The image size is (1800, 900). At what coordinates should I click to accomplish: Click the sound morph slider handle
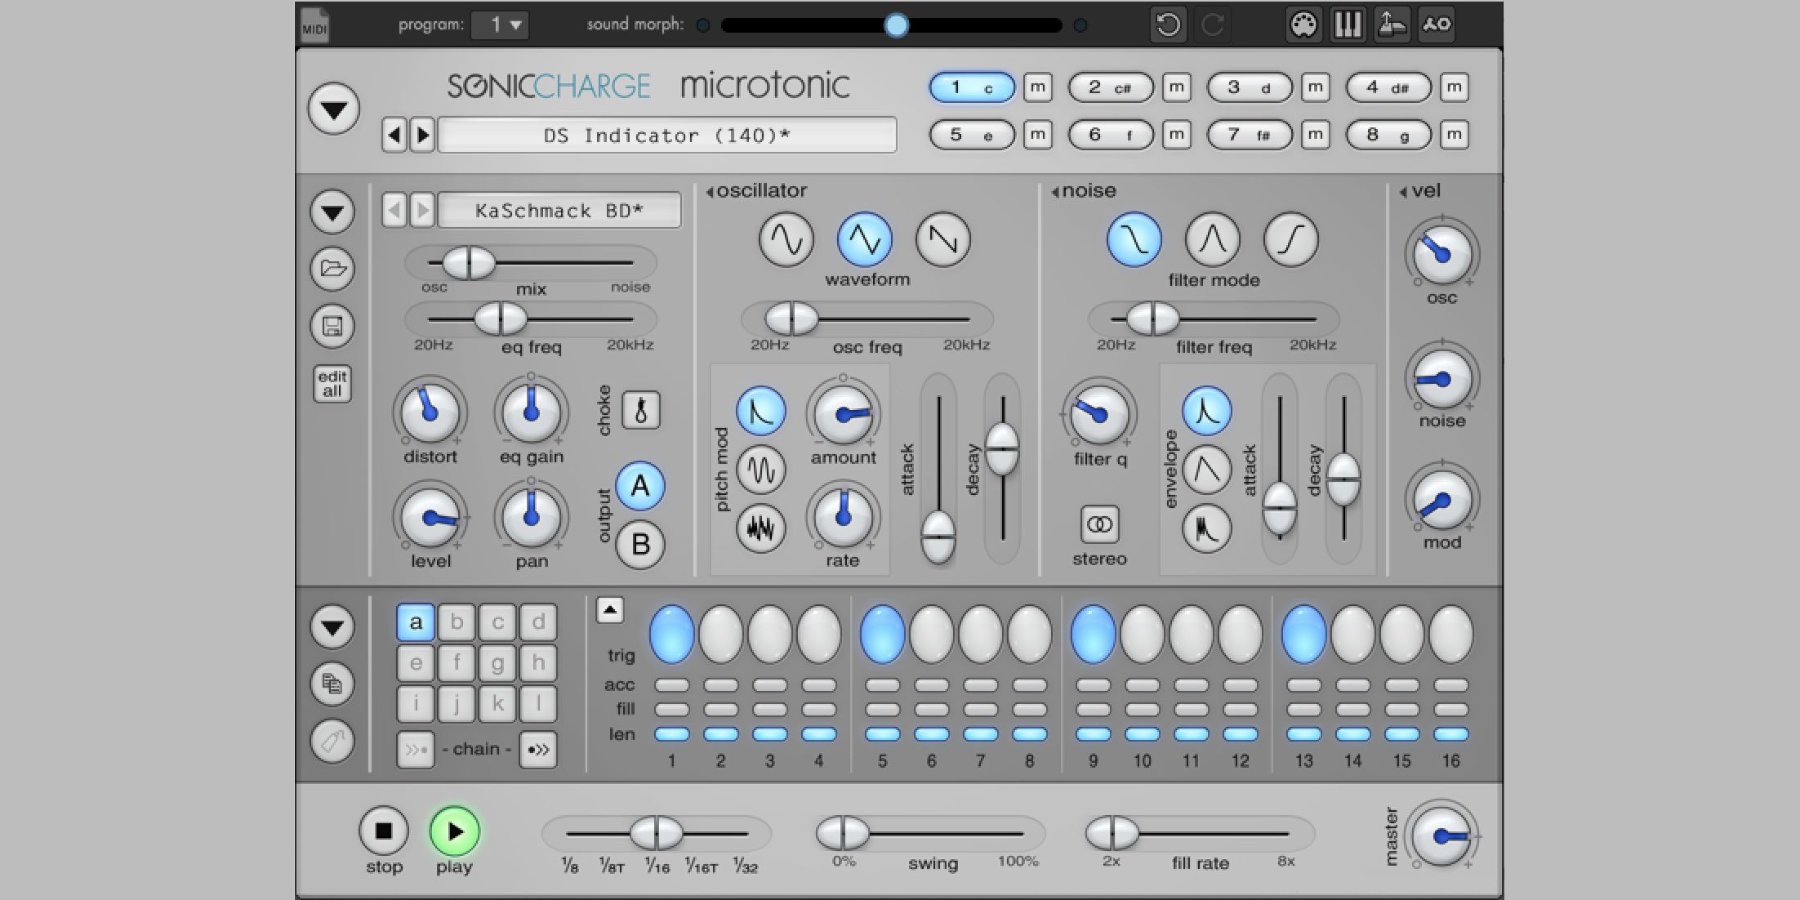(896, 25)
